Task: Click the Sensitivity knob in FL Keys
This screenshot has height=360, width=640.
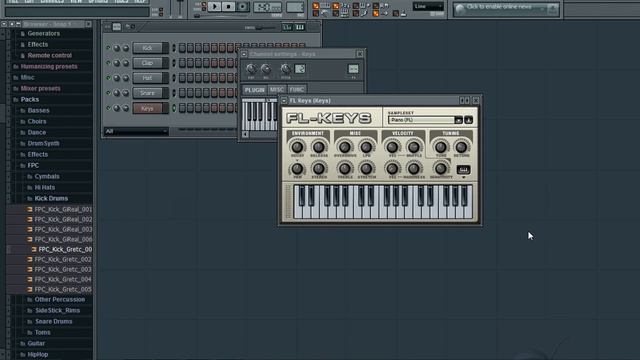Action: (x=440, y=168)
